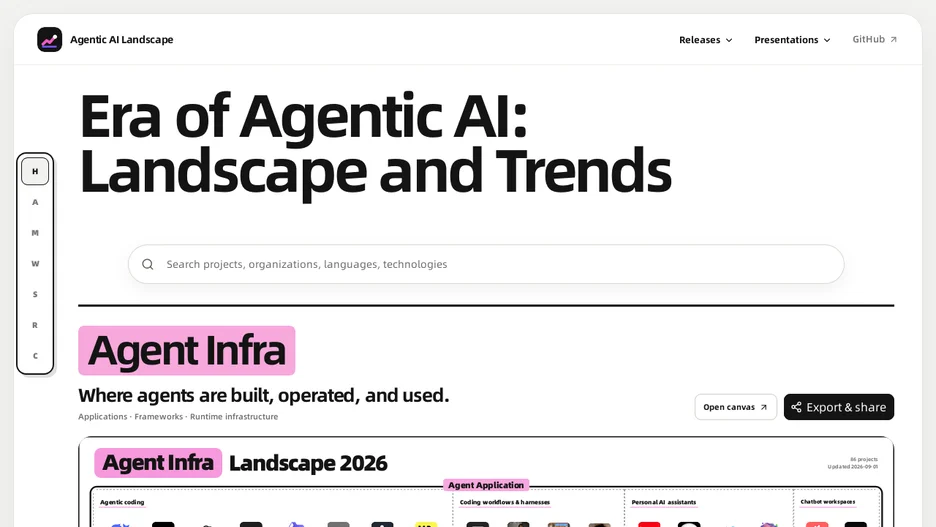Open the Agentic AI Landscape home link
Image resolution: width=936 pixels, height=527 pixels.
(105, 39)
